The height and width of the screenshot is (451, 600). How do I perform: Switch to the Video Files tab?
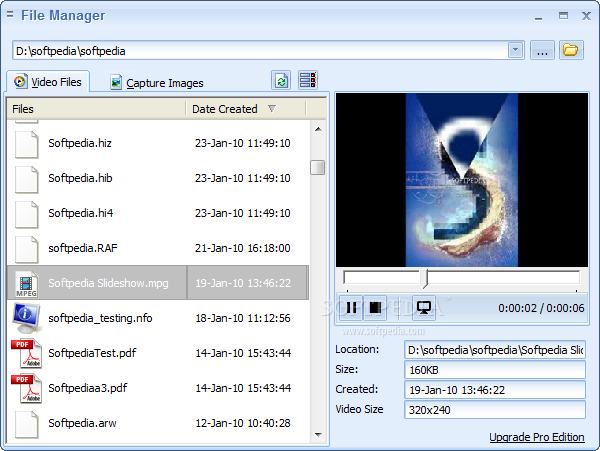(48, 82)
